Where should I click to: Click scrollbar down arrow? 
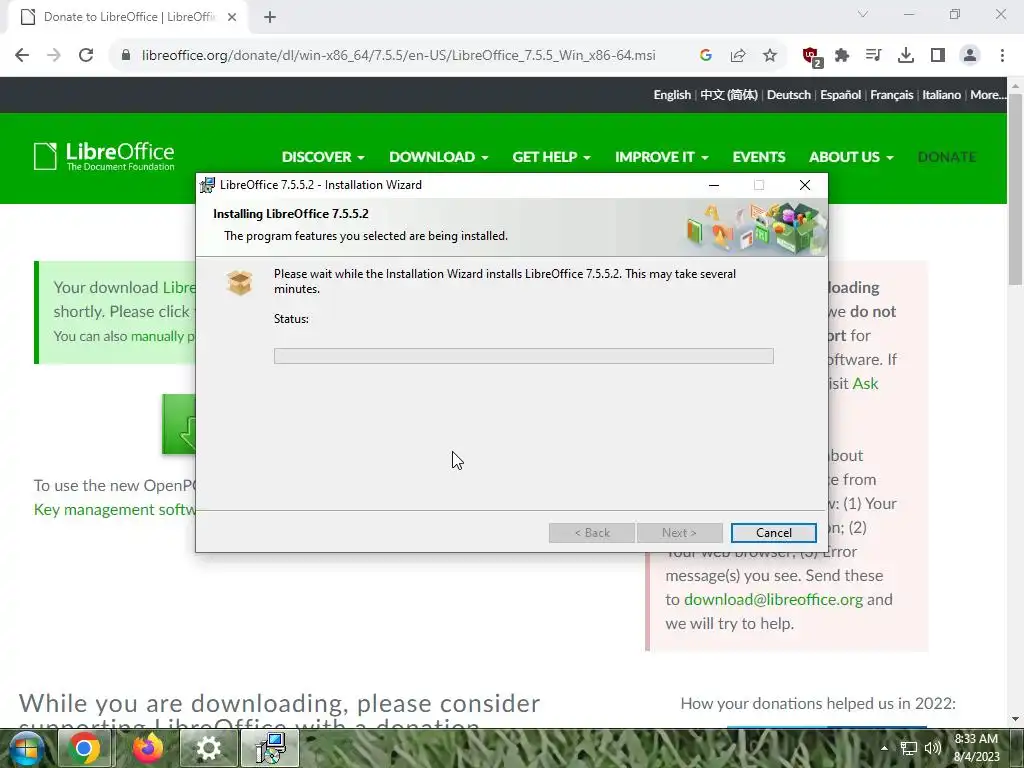point(1015,719)
